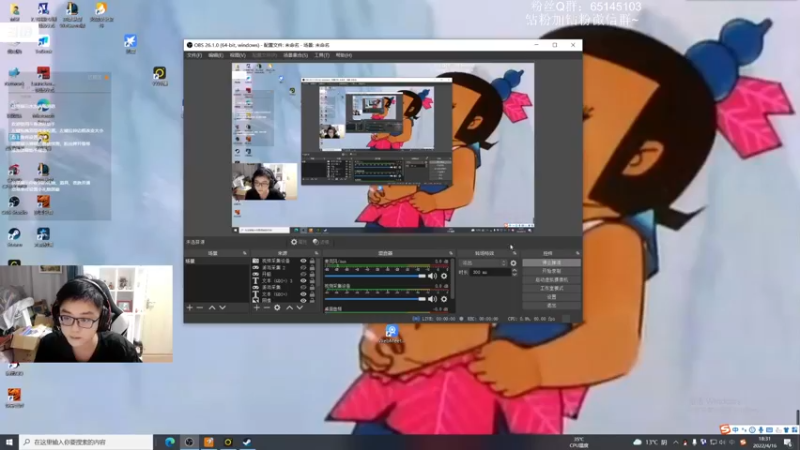Viewport: 800px width, 450px height.
Task: Click the Windows taskbar search box
Action: click(x=86, y=442)
